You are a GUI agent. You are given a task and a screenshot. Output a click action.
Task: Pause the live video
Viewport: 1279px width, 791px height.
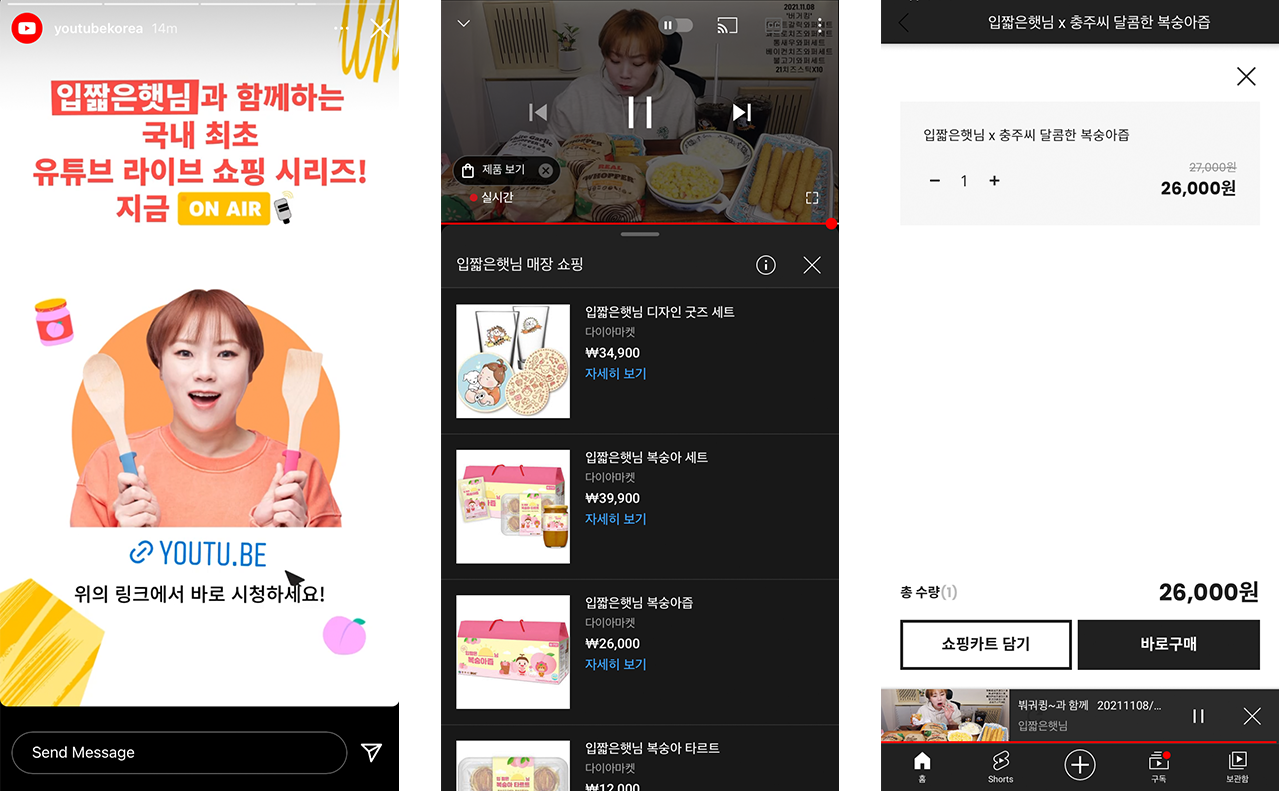click(x=640, y=112)
